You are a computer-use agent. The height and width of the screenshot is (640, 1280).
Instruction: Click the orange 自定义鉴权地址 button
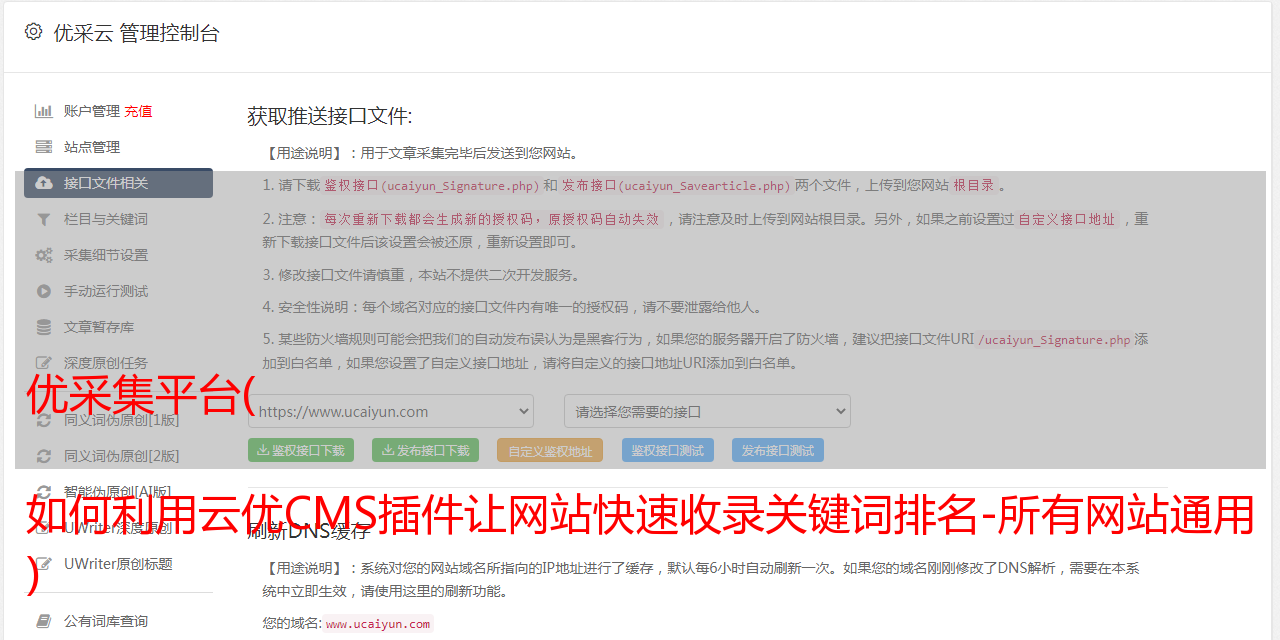coord(550,450)
